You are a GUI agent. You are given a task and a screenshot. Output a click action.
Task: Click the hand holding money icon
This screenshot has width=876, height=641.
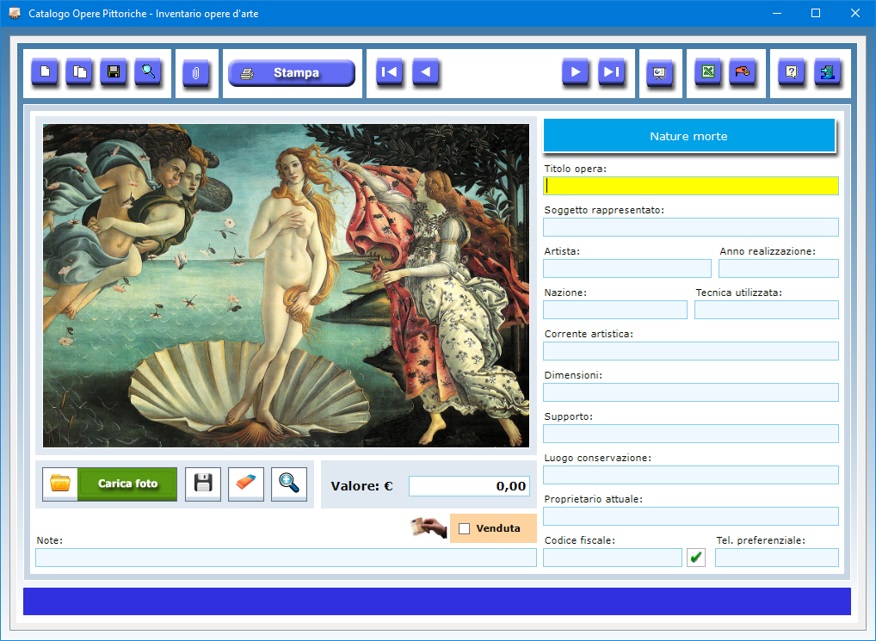(x=429, y=527)
